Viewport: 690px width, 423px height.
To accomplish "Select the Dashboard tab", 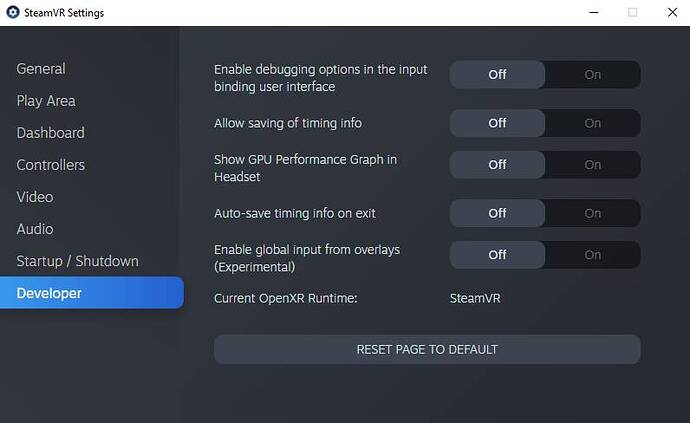I will click(50, 133).
